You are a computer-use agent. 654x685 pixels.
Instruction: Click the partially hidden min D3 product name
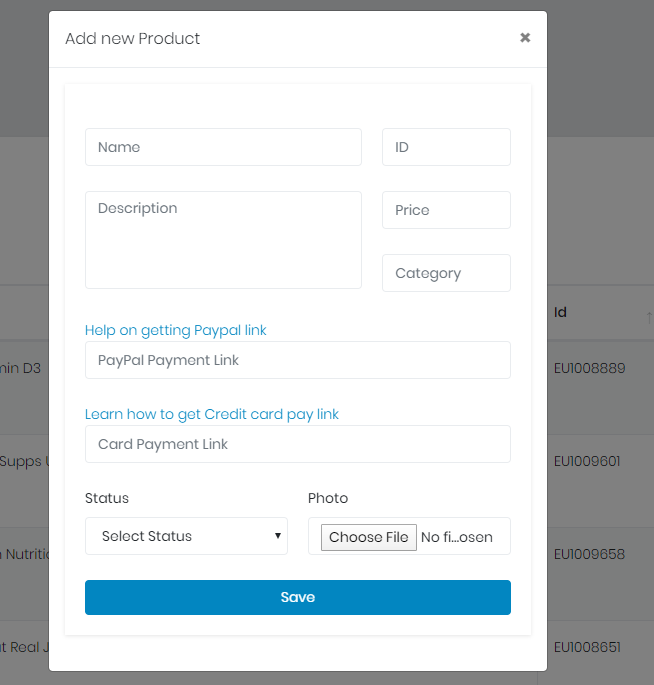pyautogui.click(x=21, y=368)
